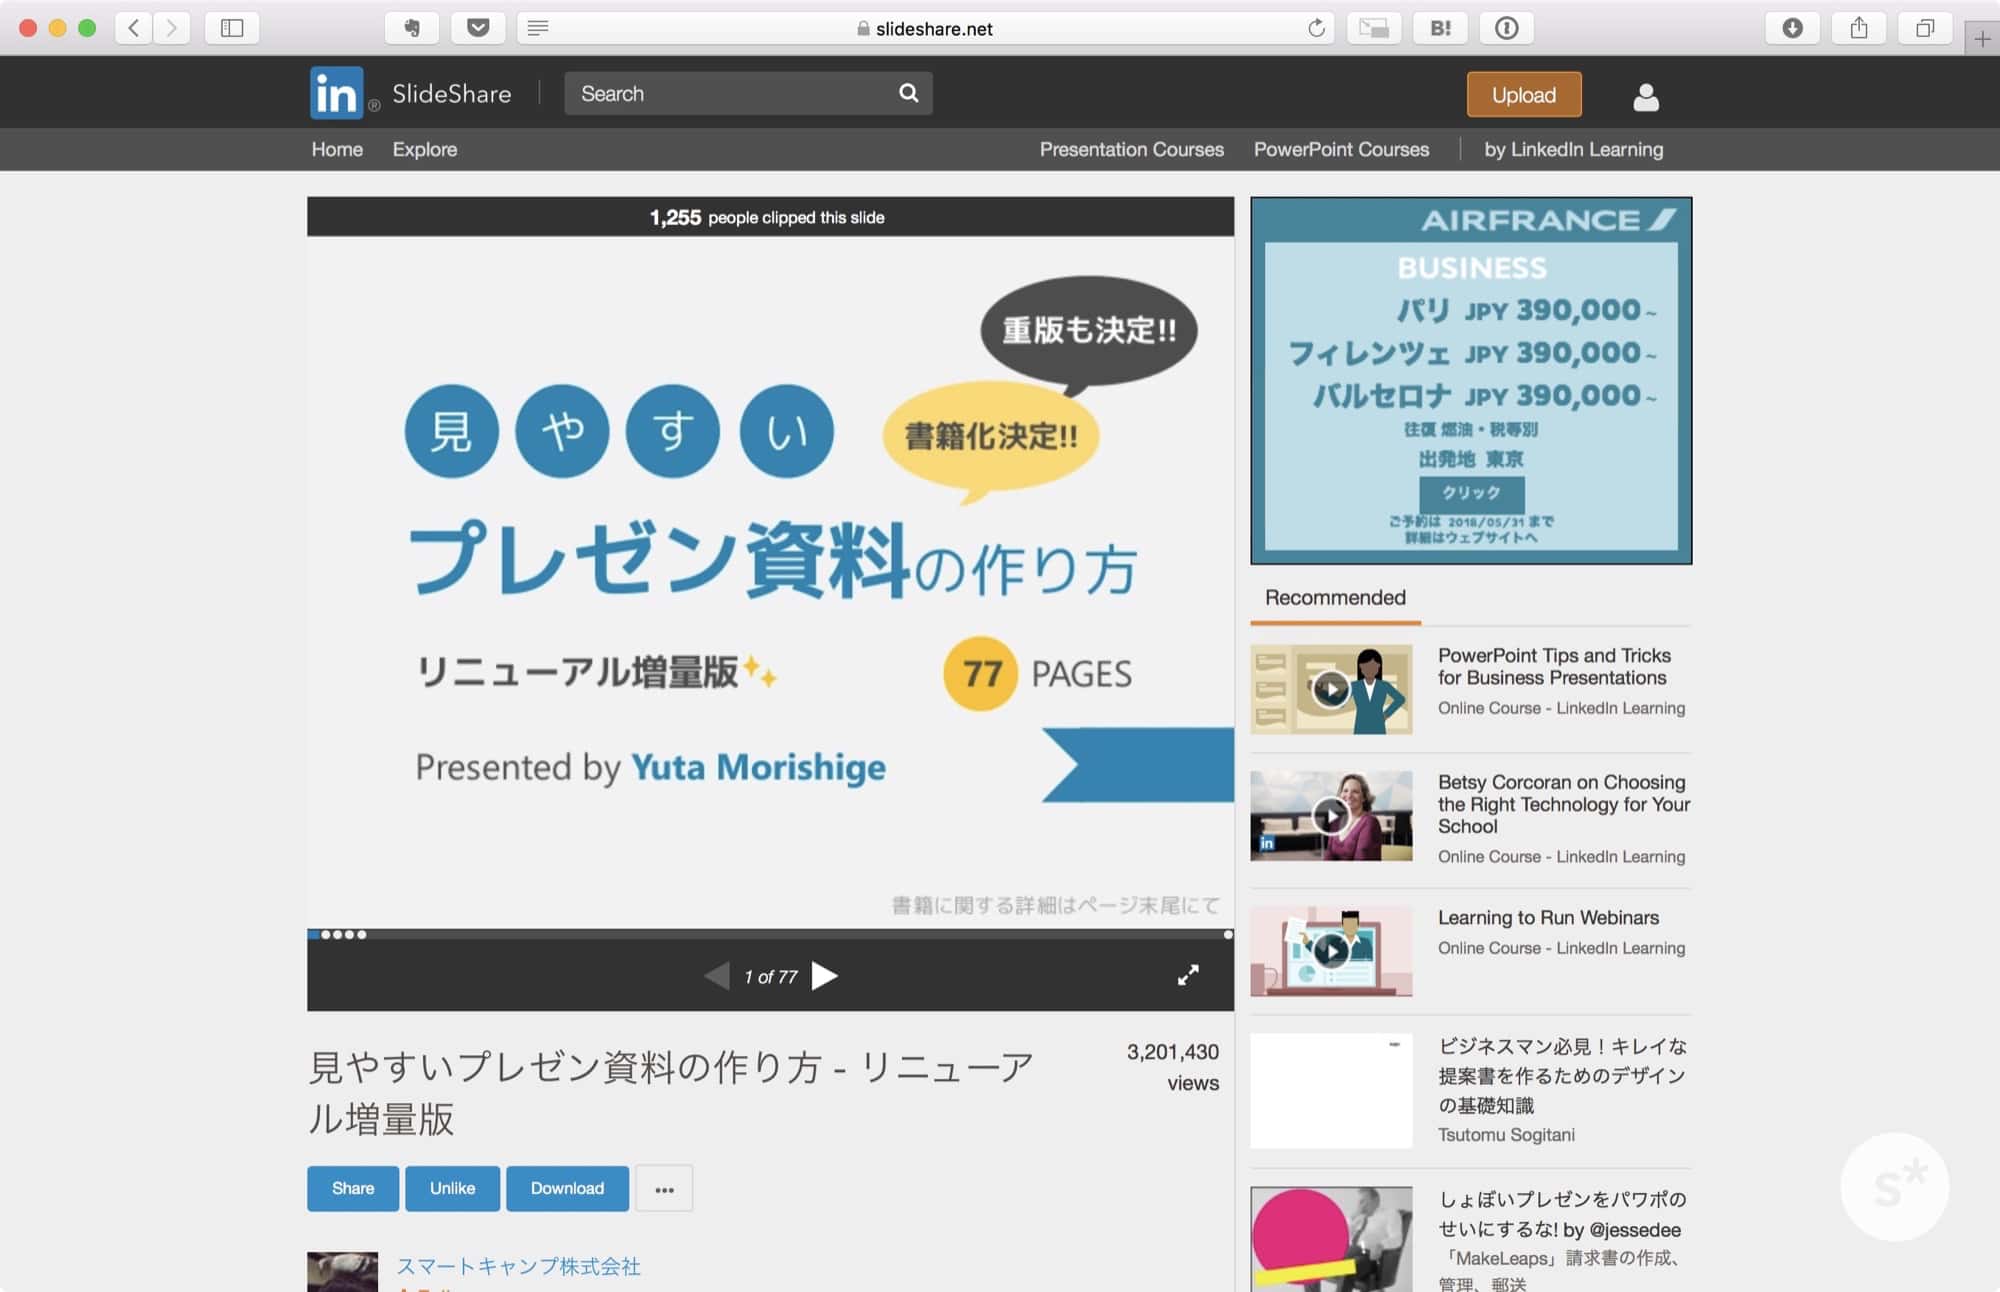
Task: Click the Download button
Action: click(567, 1188)
